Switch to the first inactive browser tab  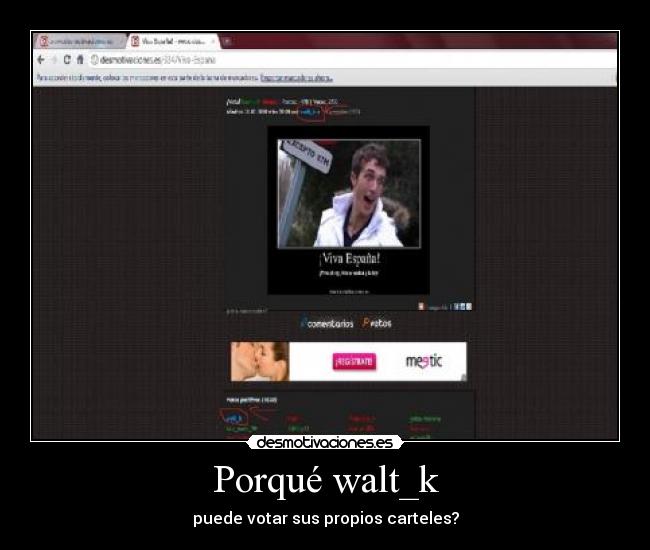pyautogui.click(x=79, y=41)
